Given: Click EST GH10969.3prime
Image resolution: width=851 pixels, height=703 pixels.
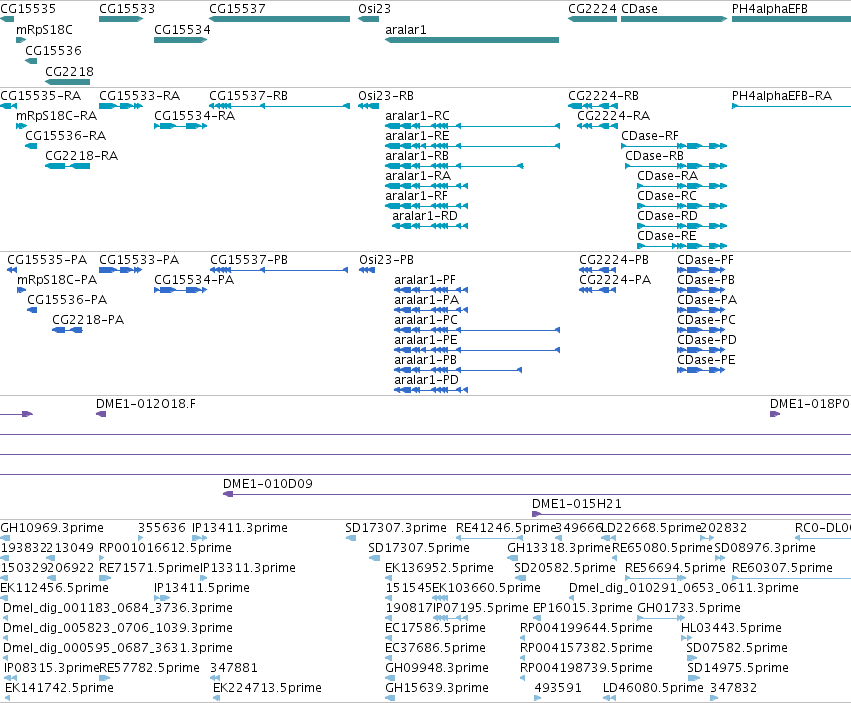Looking at the screenshot, I should click(4, 538).
